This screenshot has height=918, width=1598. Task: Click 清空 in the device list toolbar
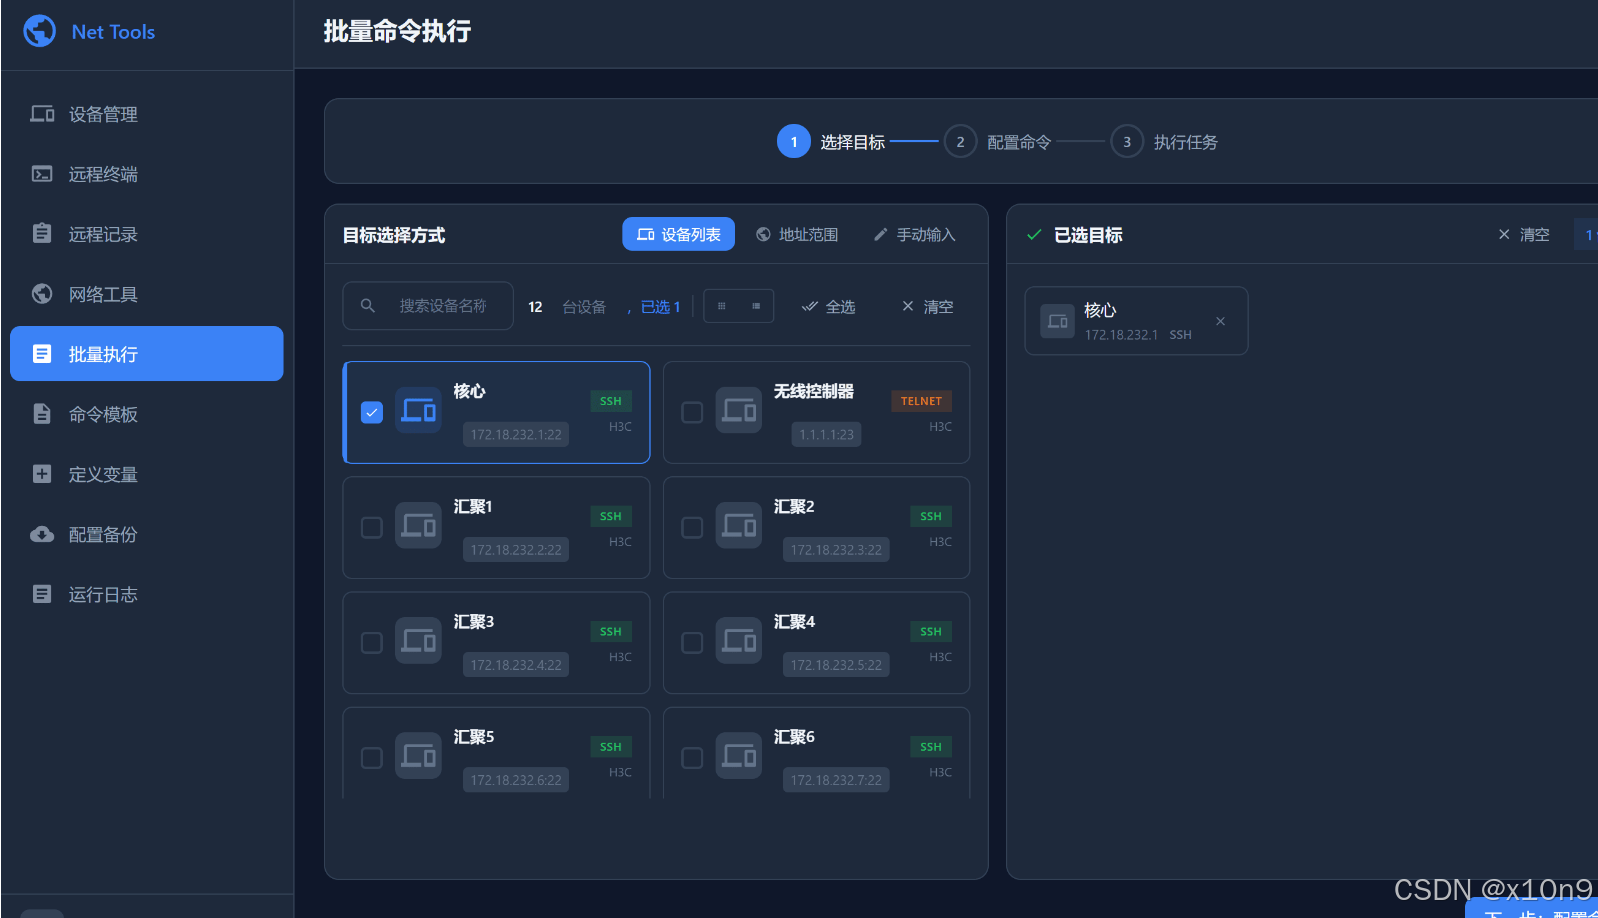click(x=928, y=306)
